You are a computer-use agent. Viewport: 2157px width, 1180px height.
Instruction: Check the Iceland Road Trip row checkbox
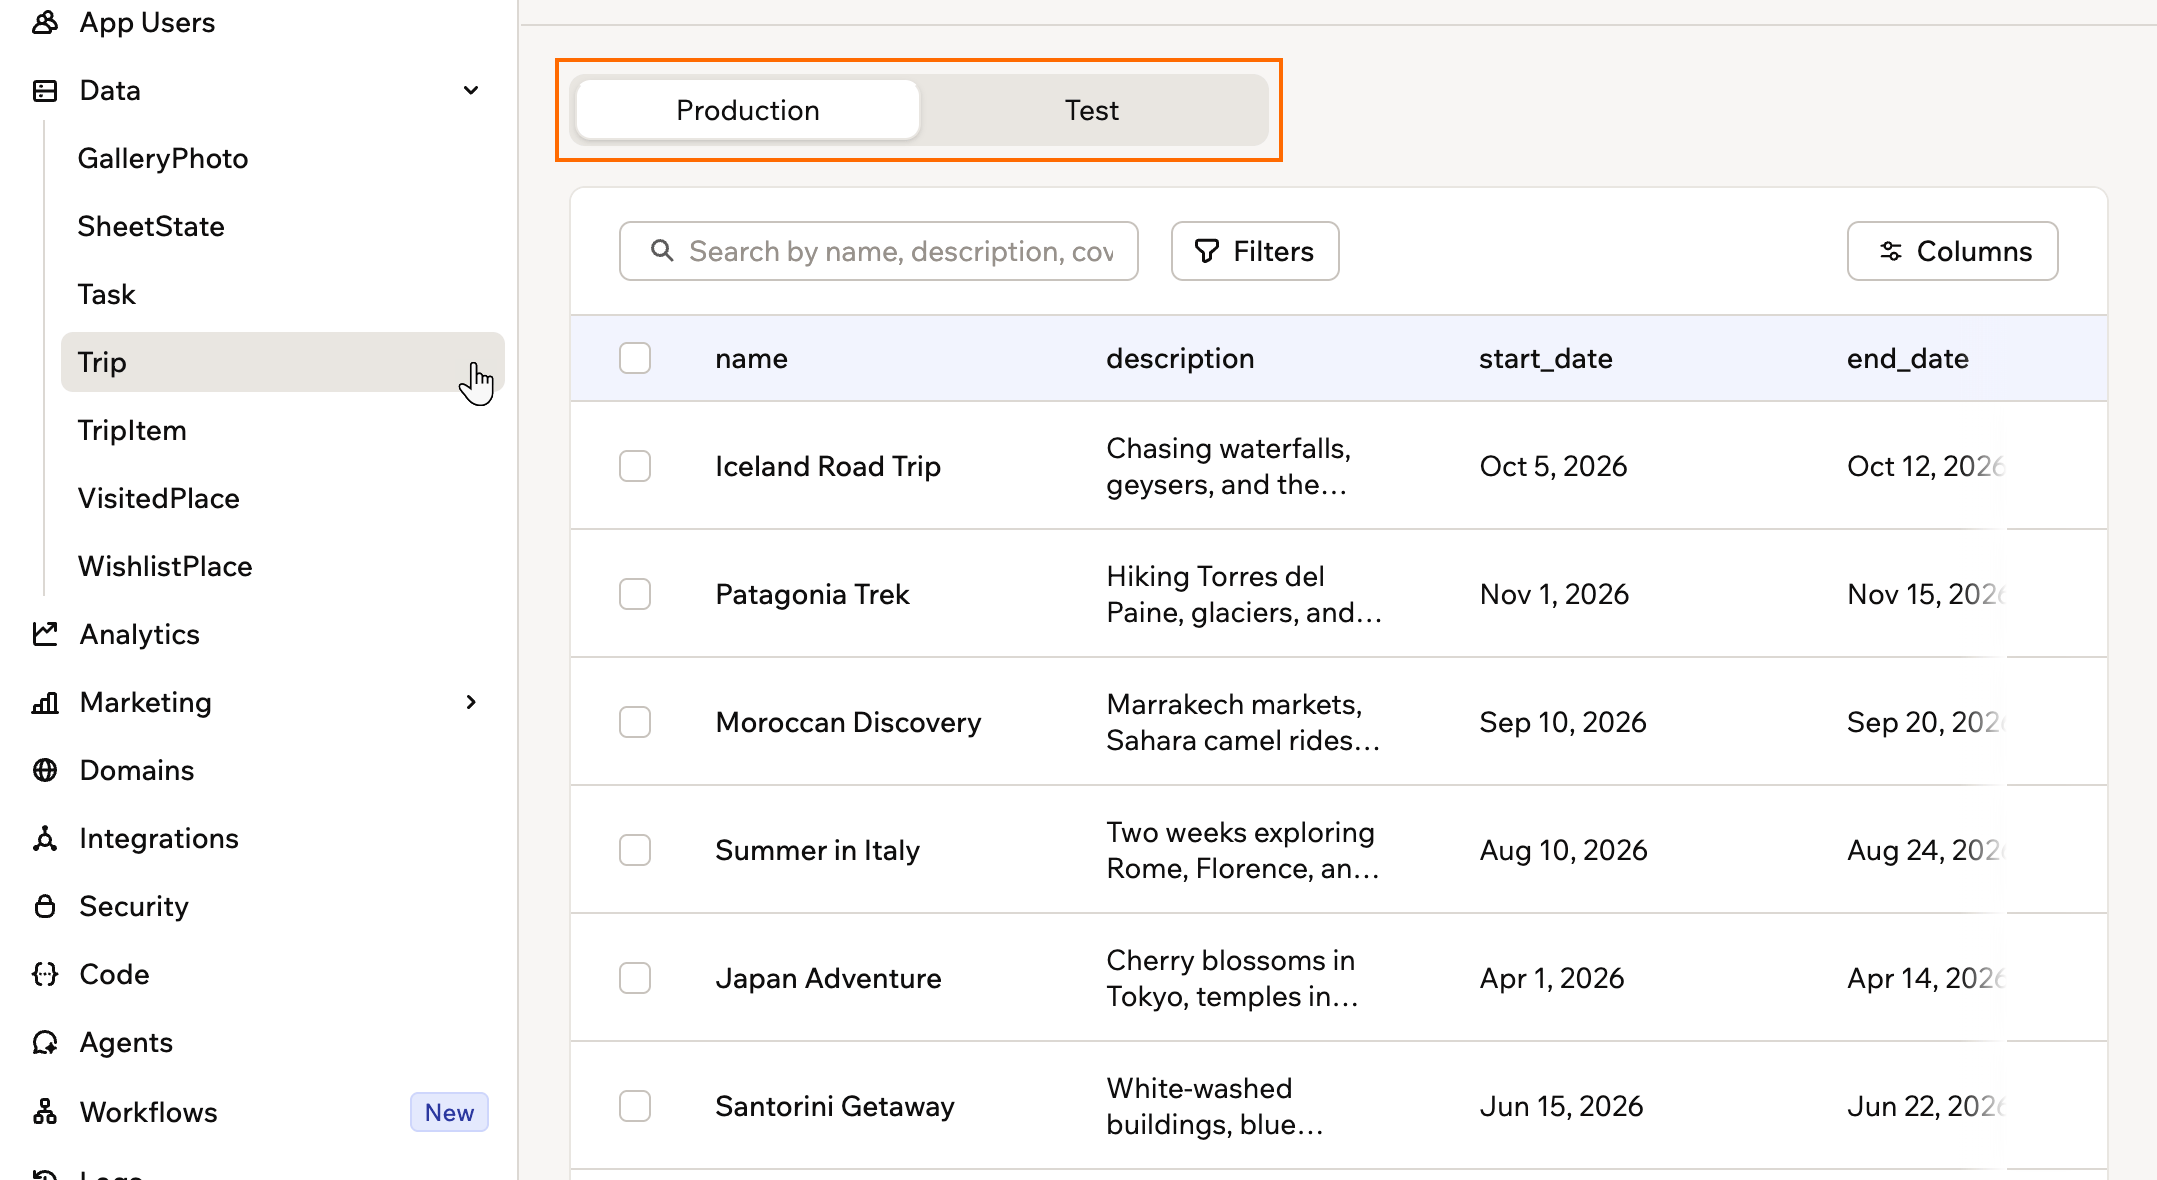coord(635,466)
